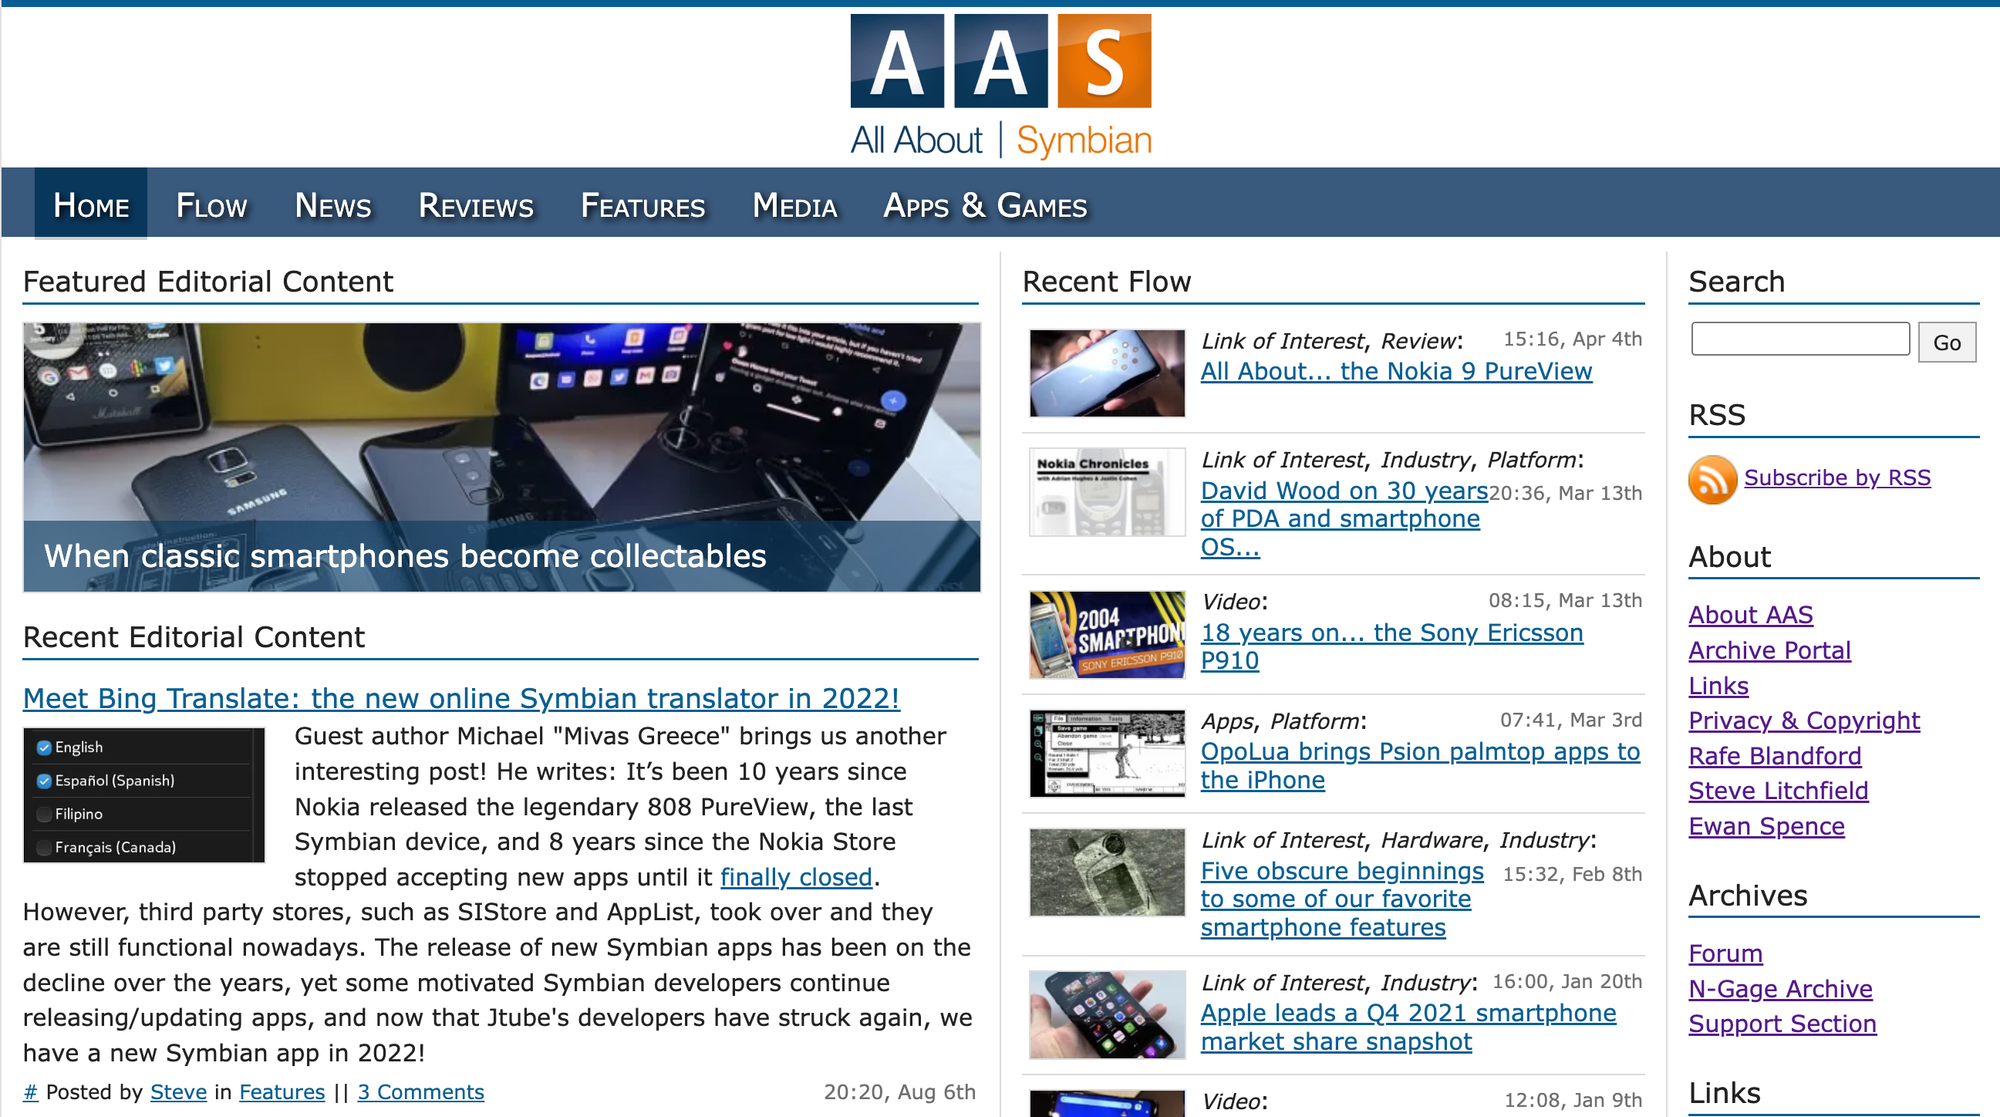Click the AAS All About Symbian logo

(x=1001, y=87)
